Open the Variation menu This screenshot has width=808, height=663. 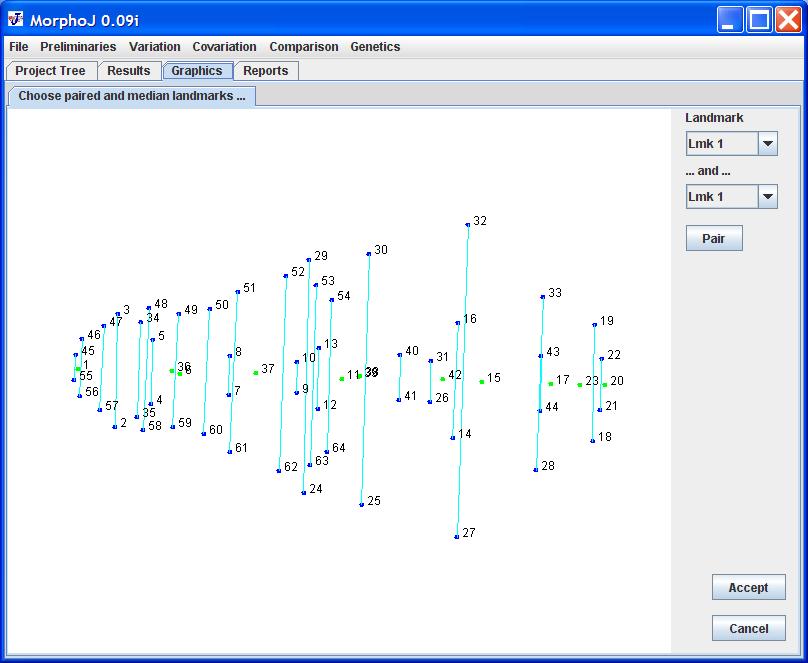[154, 47]
